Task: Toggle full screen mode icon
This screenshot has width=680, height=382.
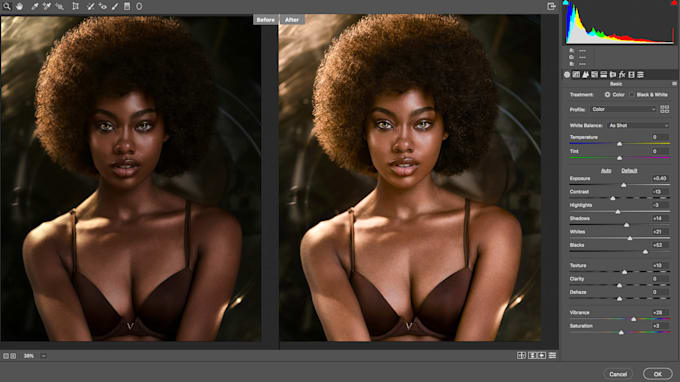Action: pos(551,6)
